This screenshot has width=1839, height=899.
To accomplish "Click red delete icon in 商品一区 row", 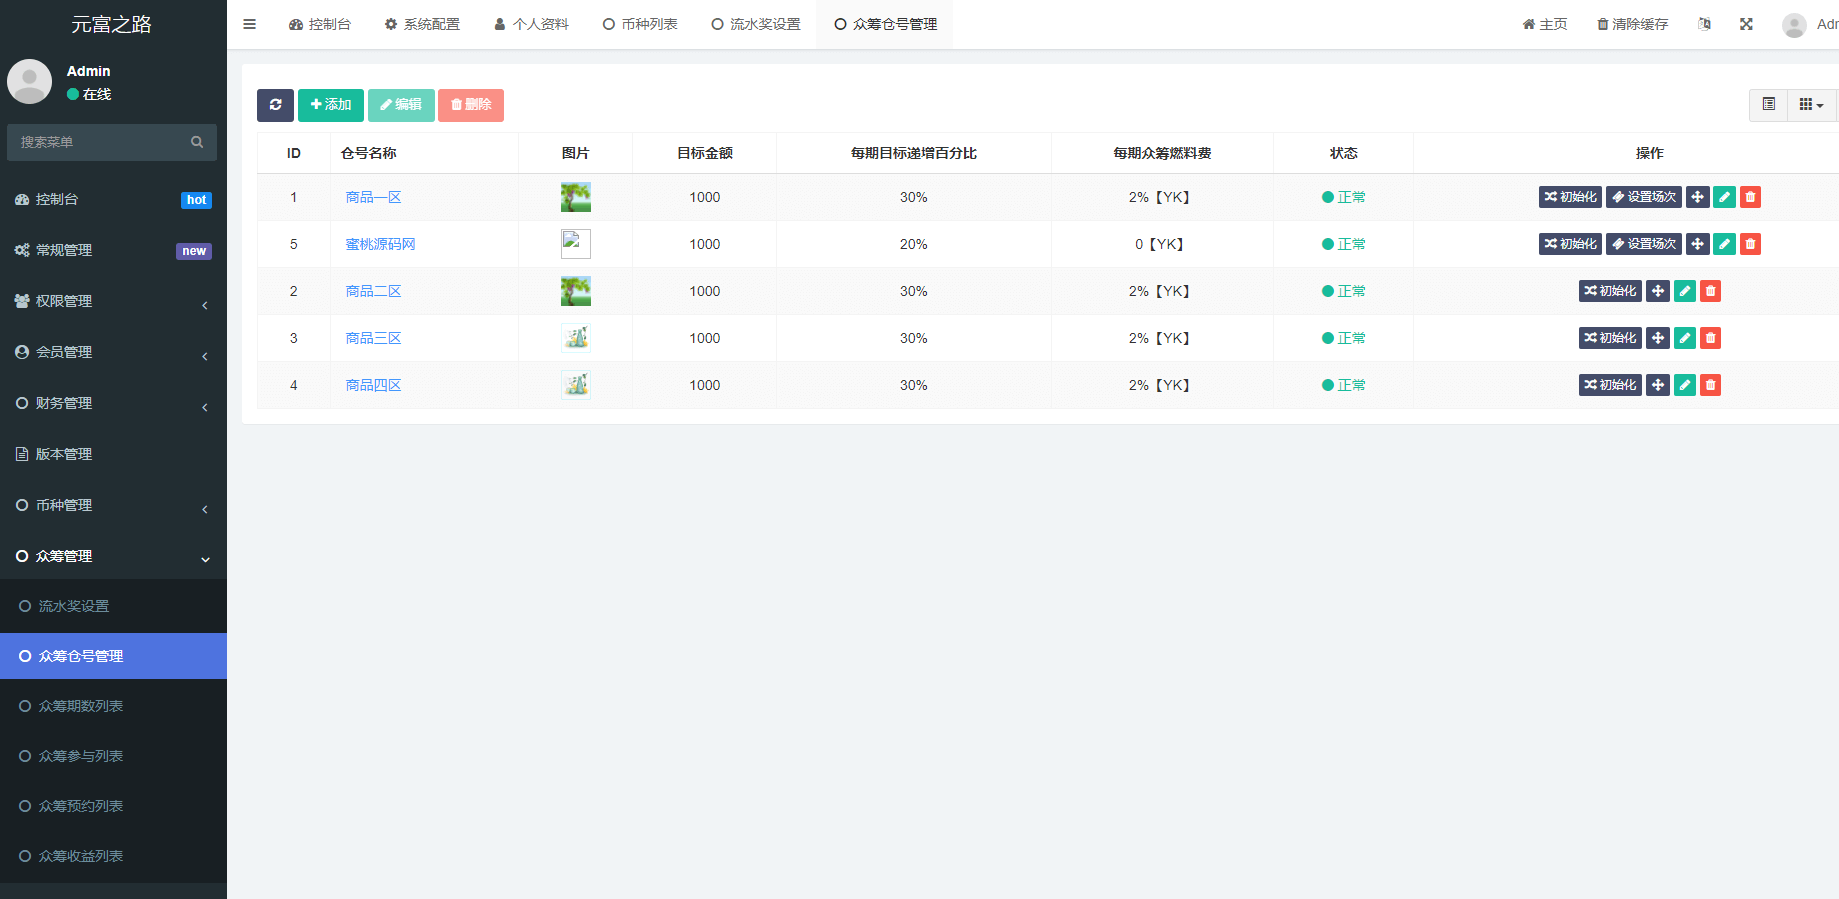I will click(1750, 197).
